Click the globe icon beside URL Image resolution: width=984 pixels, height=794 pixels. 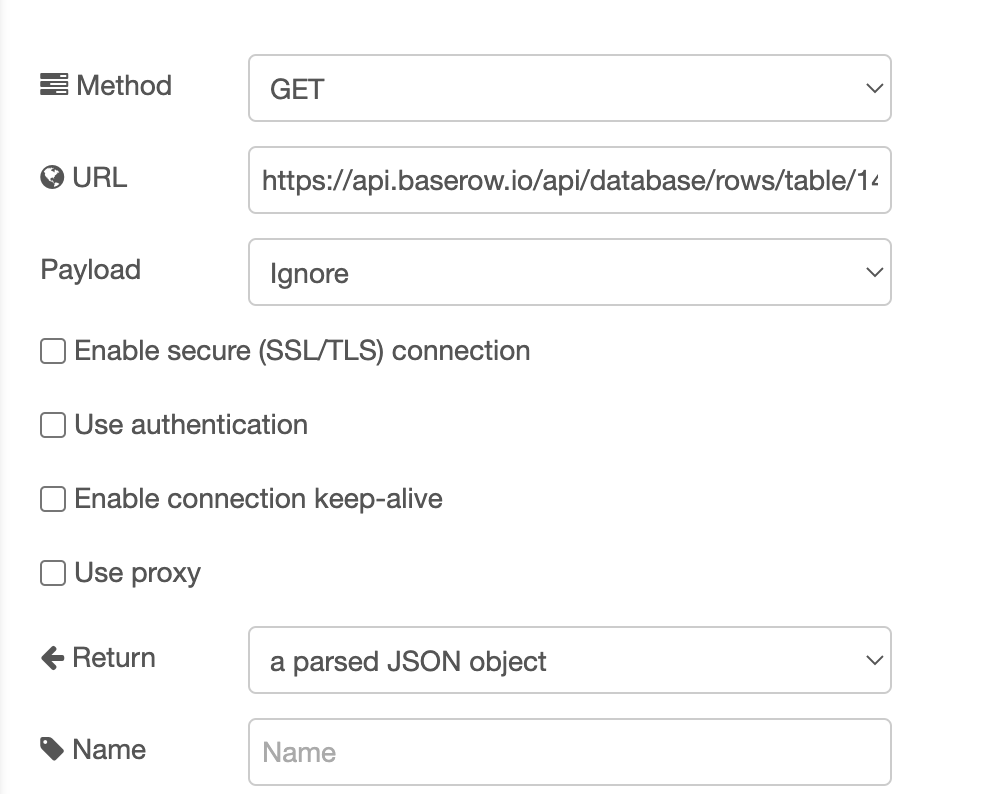click(51, 178)
